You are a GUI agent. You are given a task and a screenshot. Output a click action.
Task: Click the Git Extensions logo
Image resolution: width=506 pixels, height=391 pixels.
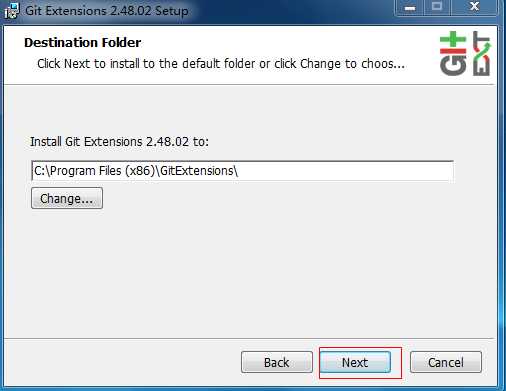(x=465, y=53)
